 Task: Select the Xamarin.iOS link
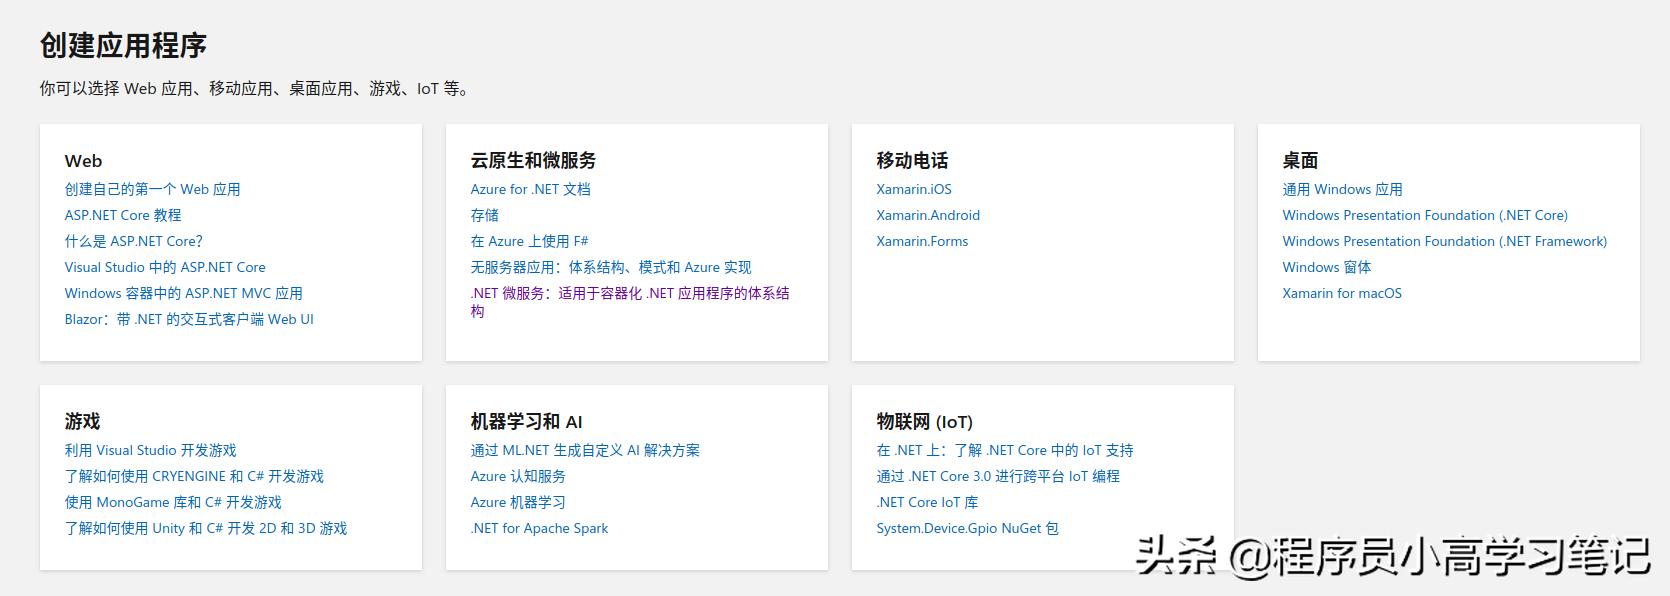[913, 189]
